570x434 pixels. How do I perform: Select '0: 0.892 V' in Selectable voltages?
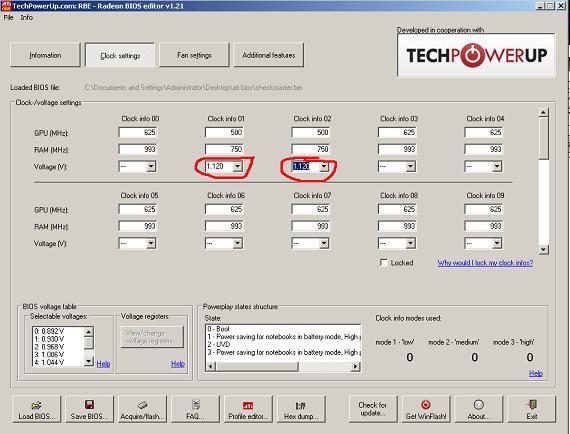click(x=49, y=331)
